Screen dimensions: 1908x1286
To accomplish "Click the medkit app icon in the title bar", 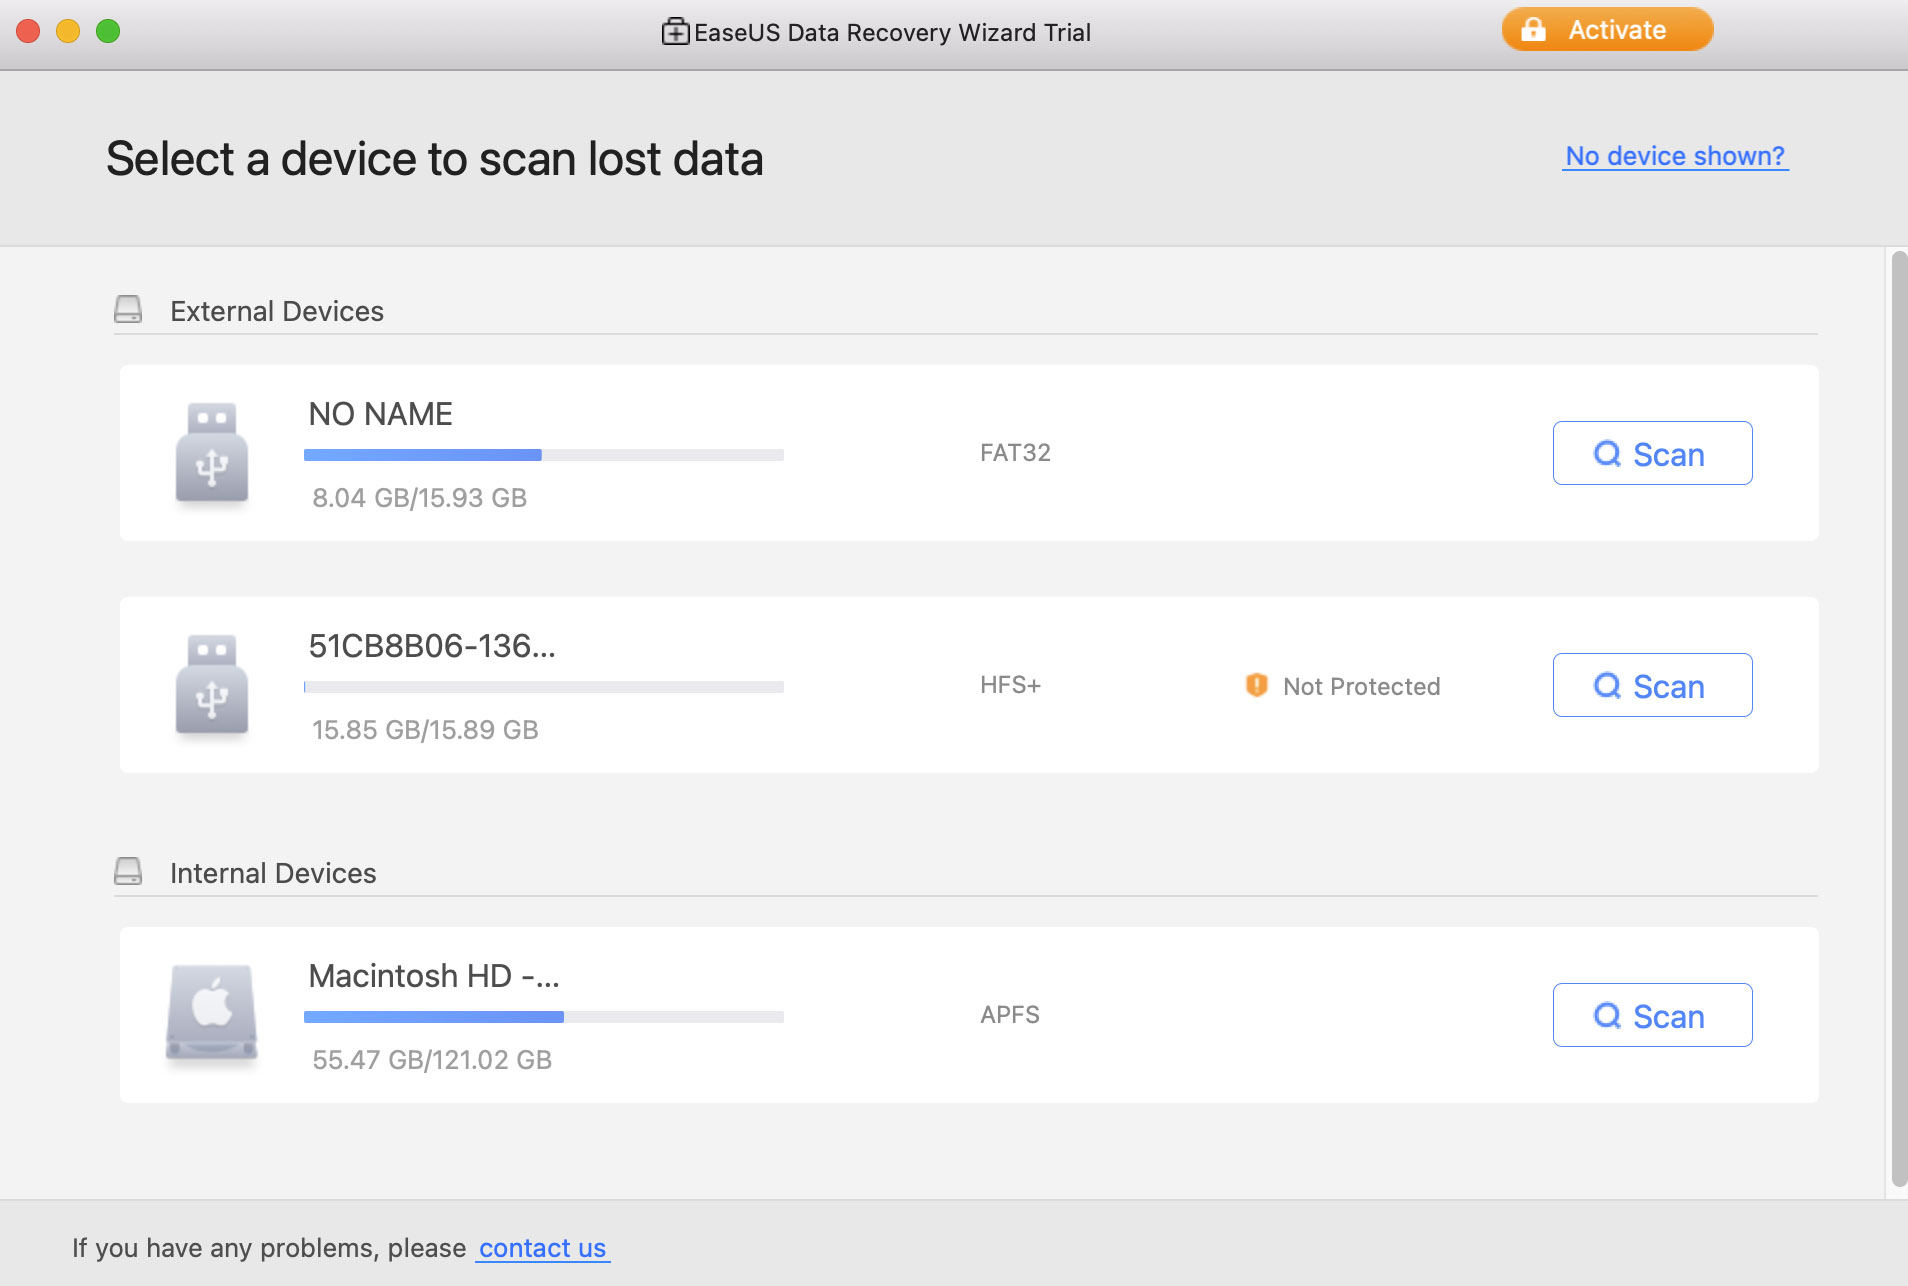I will pyautogui.click(x=675, y=32).
